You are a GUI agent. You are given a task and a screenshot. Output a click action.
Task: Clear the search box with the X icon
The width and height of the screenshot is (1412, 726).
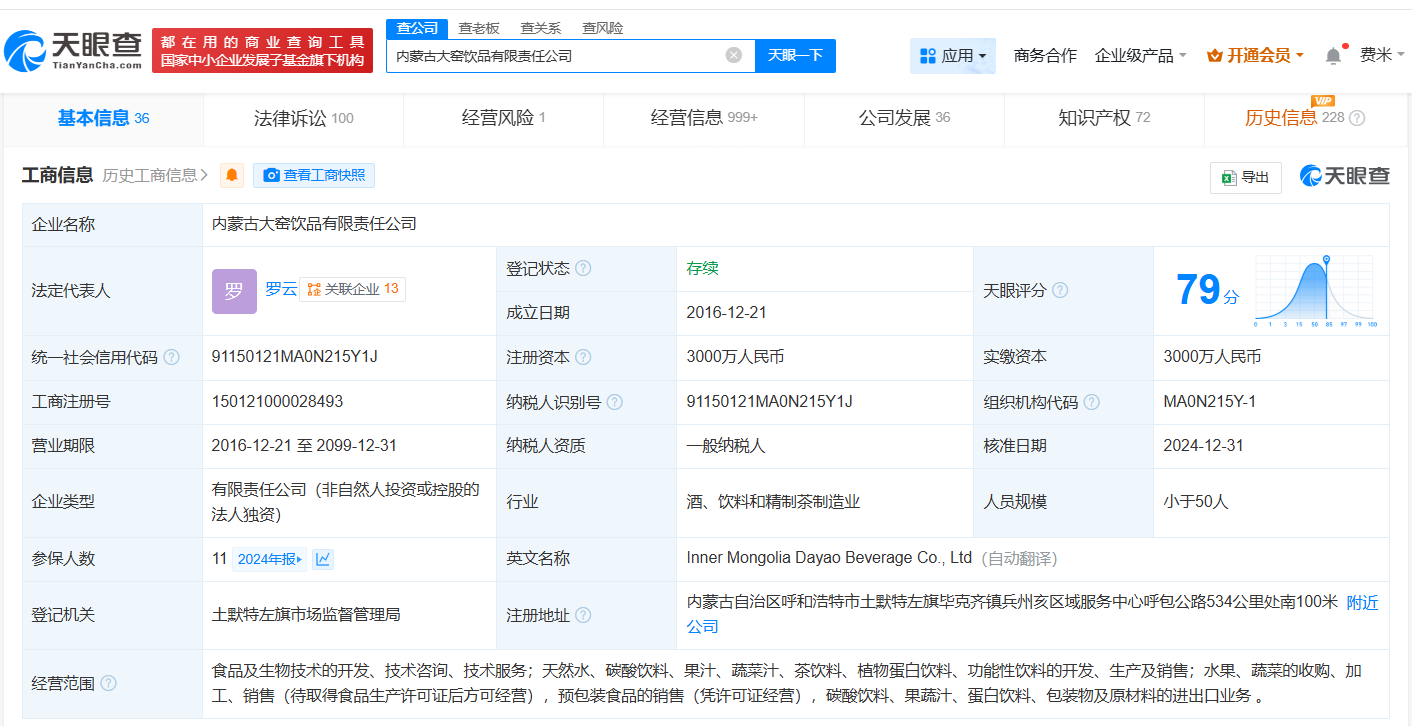click(733, 55)
